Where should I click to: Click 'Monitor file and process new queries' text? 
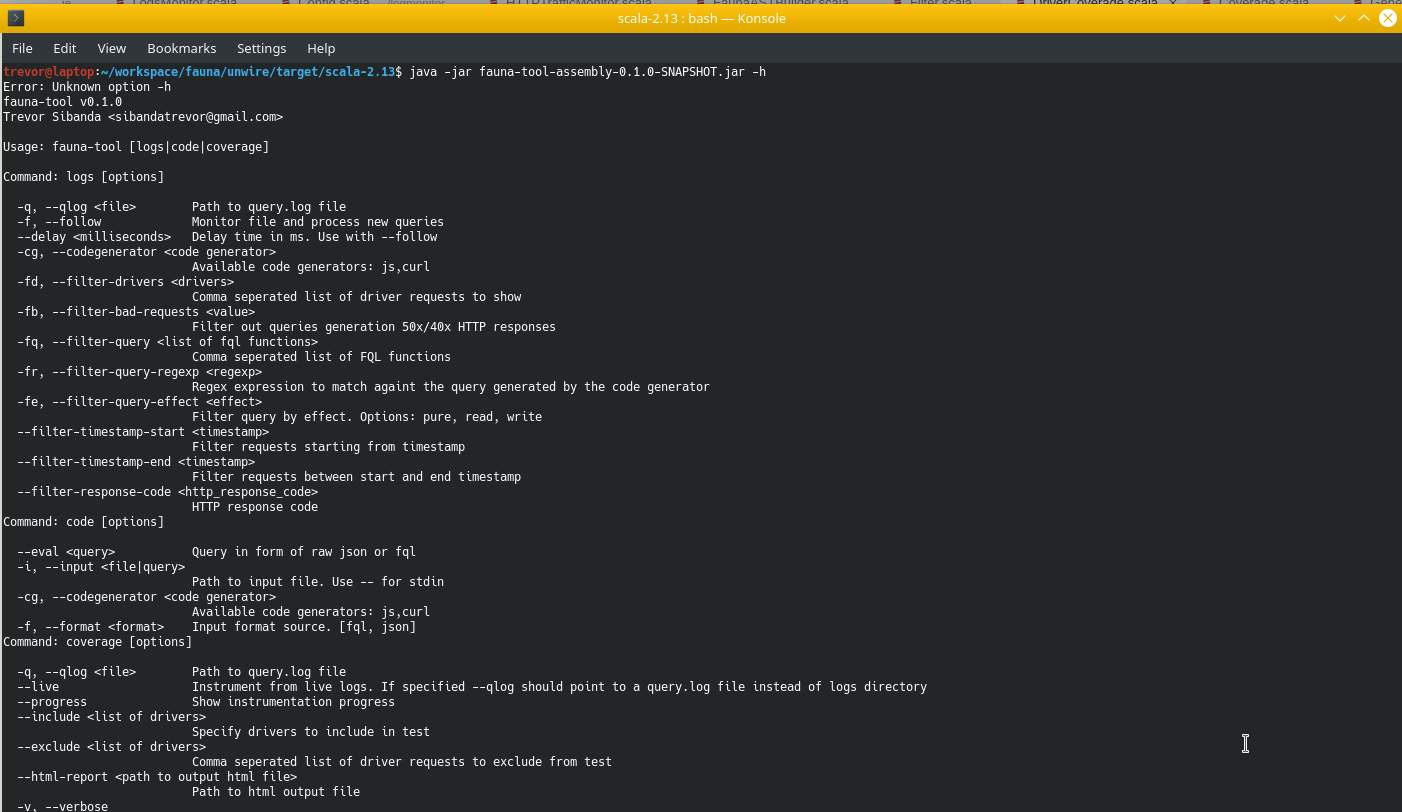click(318, 222)
